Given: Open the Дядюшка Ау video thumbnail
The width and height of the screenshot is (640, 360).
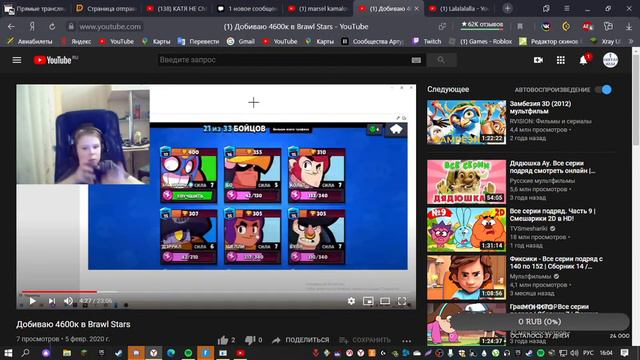Looking at the screenshot, I should (x=466, y=182).
